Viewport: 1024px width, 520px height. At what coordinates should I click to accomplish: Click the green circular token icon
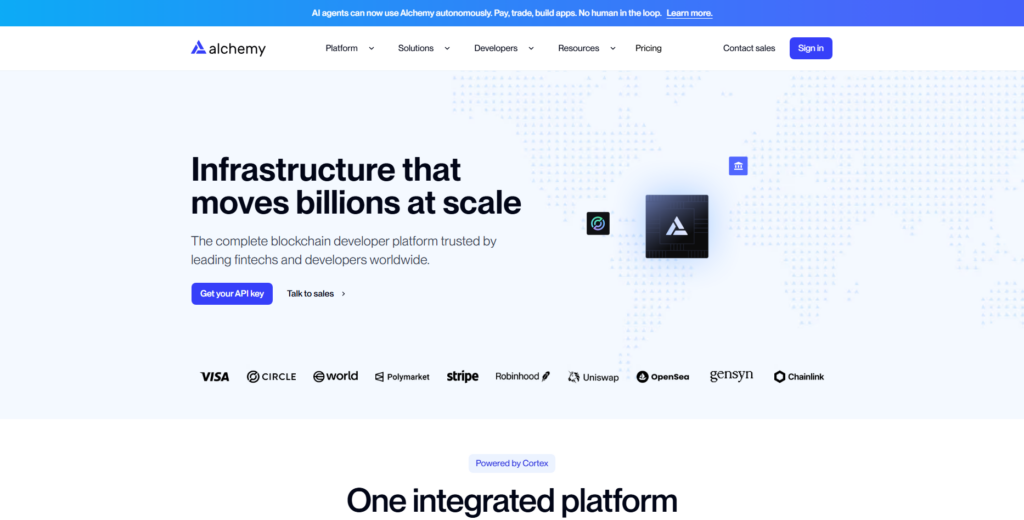pyautogui.click(x=598, y=224)
